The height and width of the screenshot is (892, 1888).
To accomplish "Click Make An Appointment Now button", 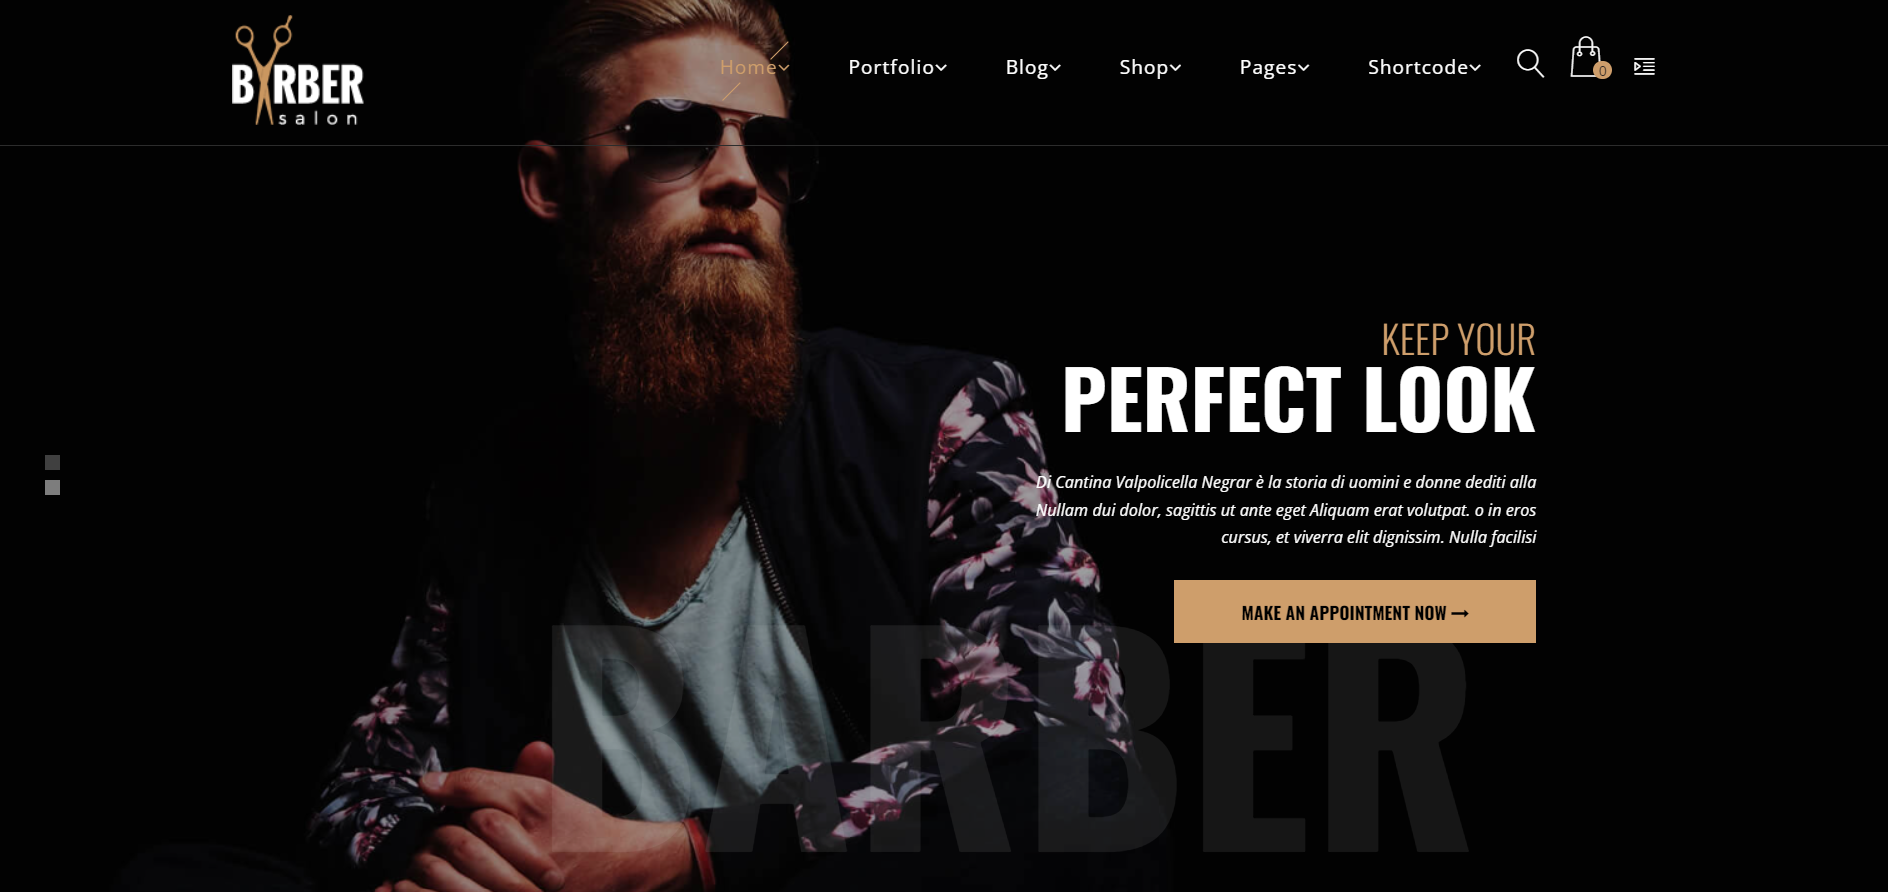I will point(1355,611).
